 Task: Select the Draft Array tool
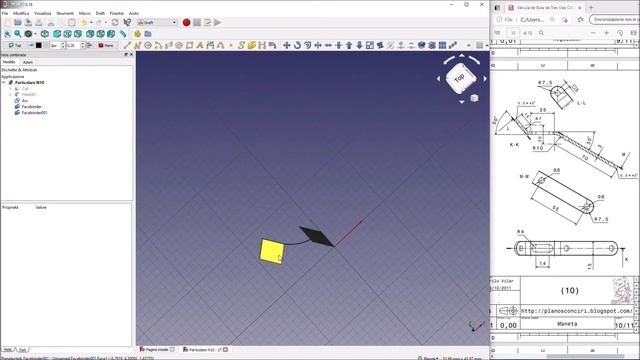click(442, 45)
